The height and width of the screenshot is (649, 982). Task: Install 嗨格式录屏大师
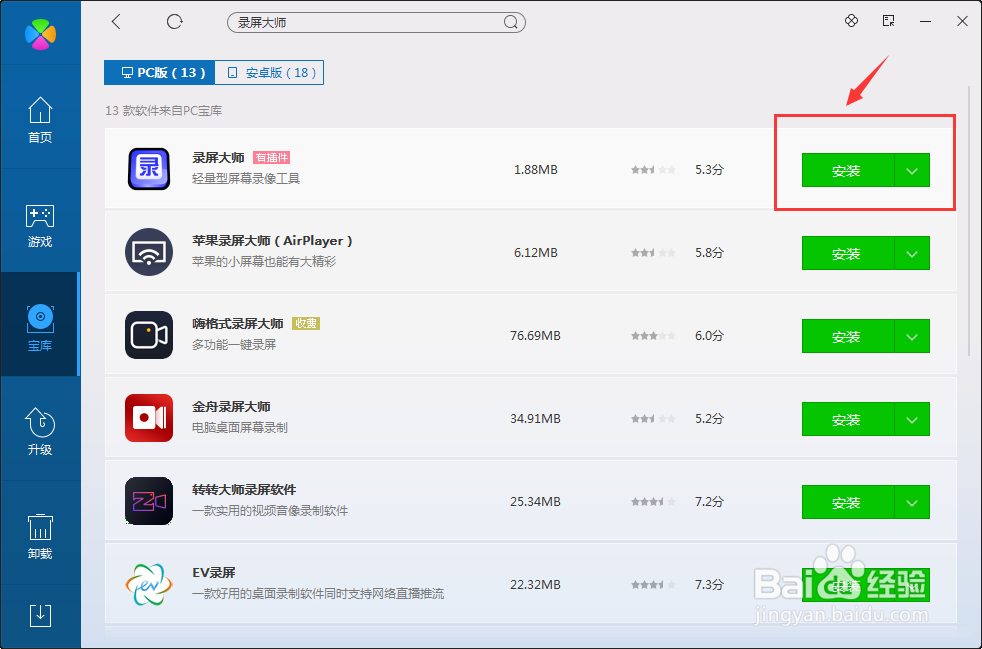pos(848,336)
